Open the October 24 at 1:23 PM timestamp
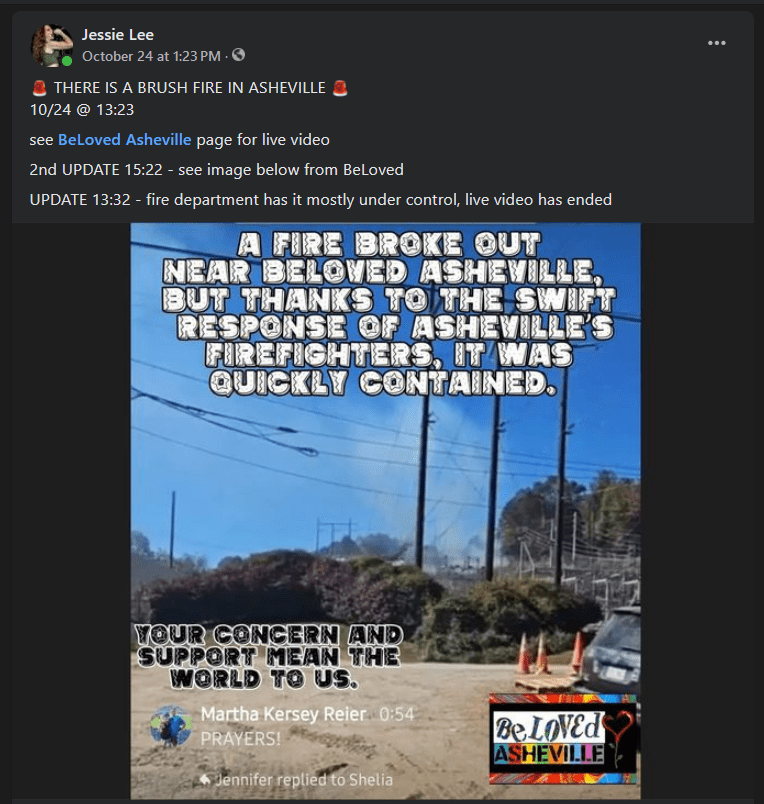Viewport: 764px width, 804px height. pyautogui.click(x=151, y=56)
